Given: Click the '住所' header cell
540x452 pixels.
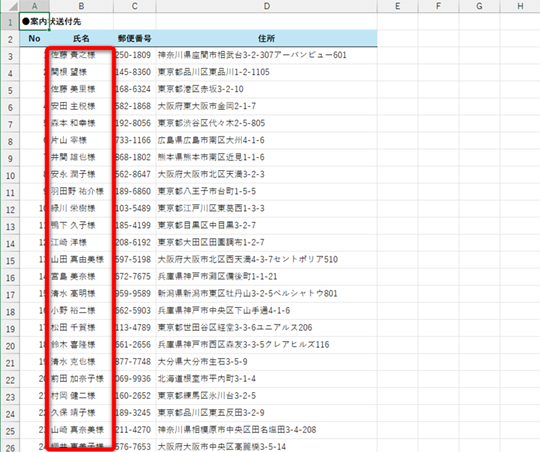Looking at the screenshot, I should pyautogui.click(x=267, y=39).
